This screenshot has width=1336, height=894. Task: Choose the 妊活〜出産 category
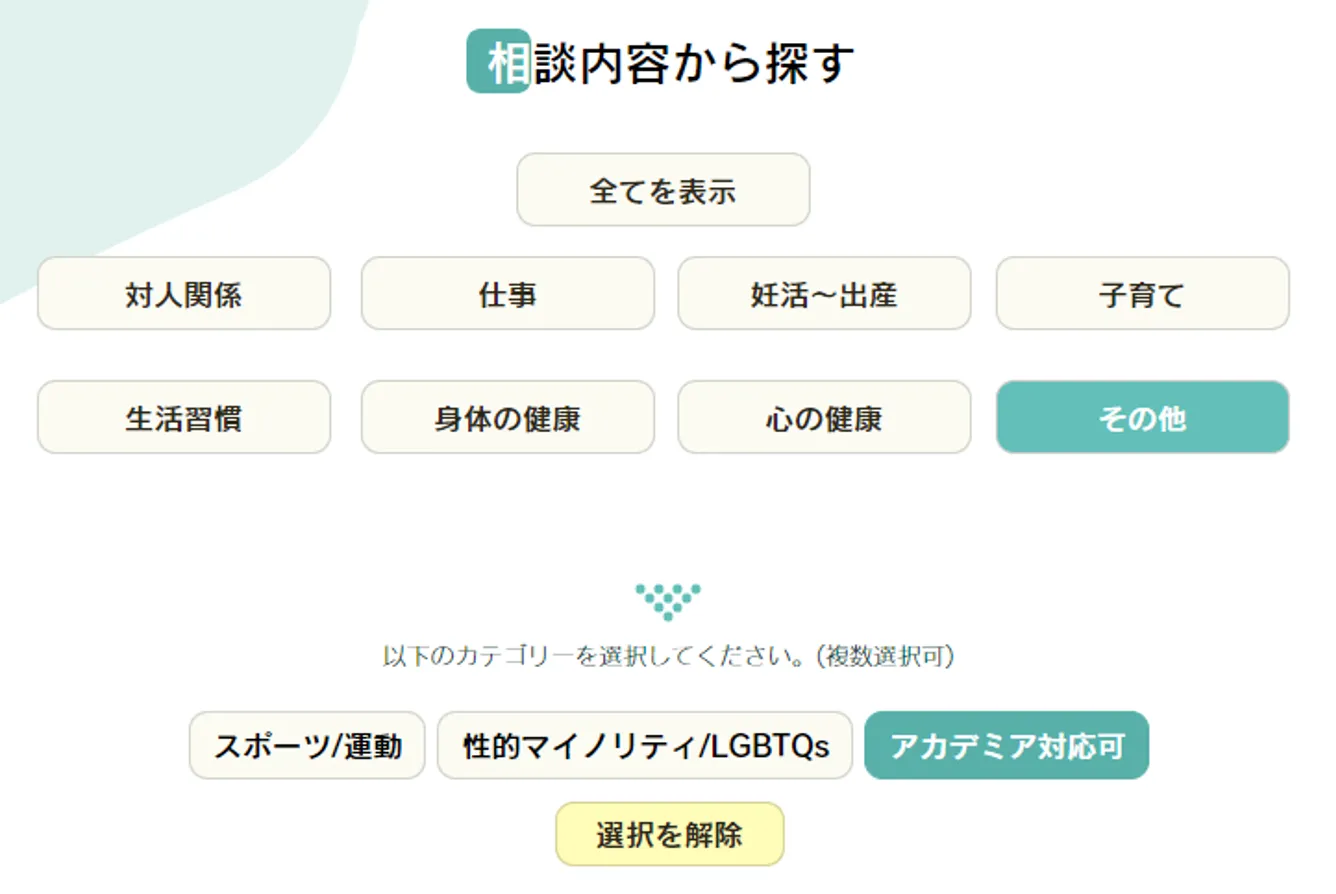tap(825, 294)
